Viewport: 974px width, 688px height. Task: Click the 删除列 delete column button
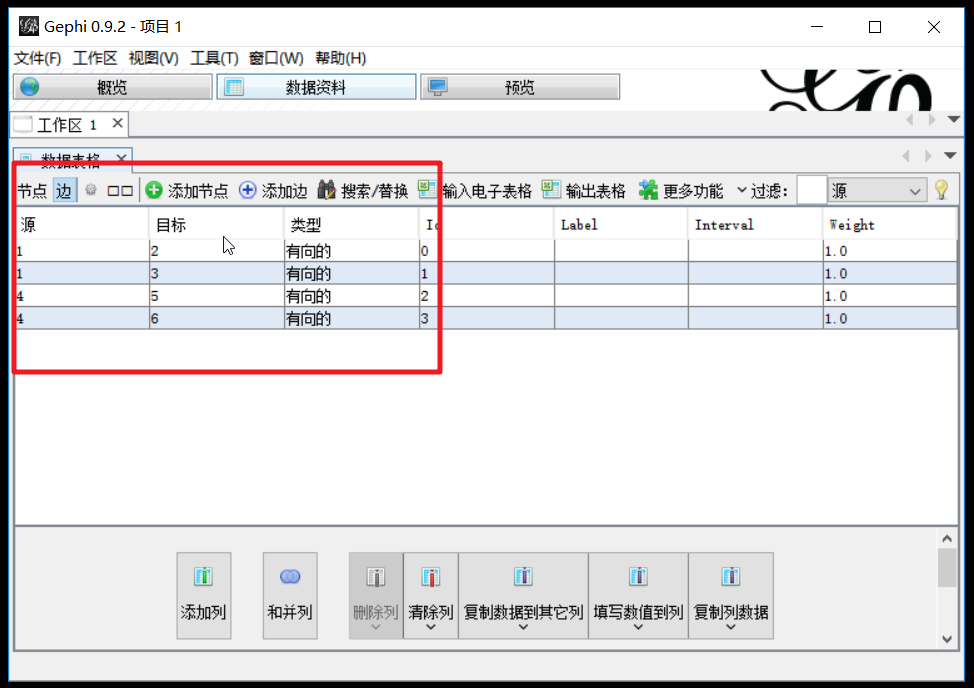(x=376, y=595)
